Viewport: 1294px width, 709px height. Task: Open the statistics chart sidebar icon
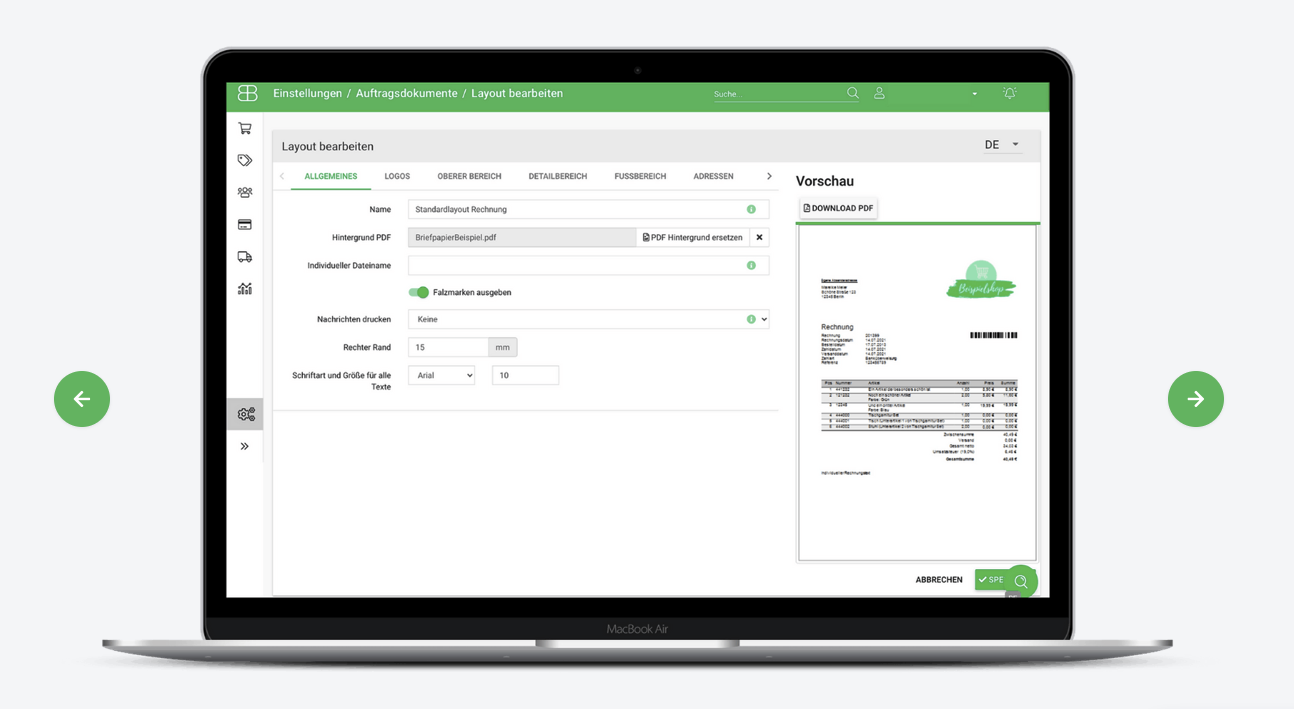tap(245, 289)
